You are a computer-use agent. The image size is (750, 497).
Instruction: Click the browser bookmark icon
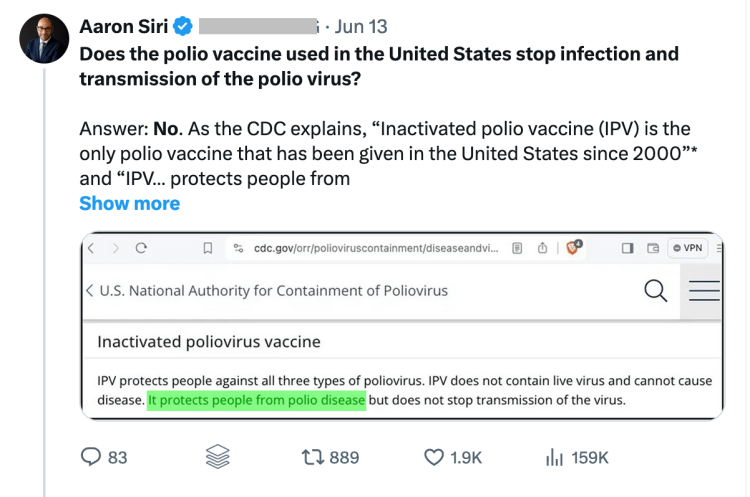click(x=207, y=248)
